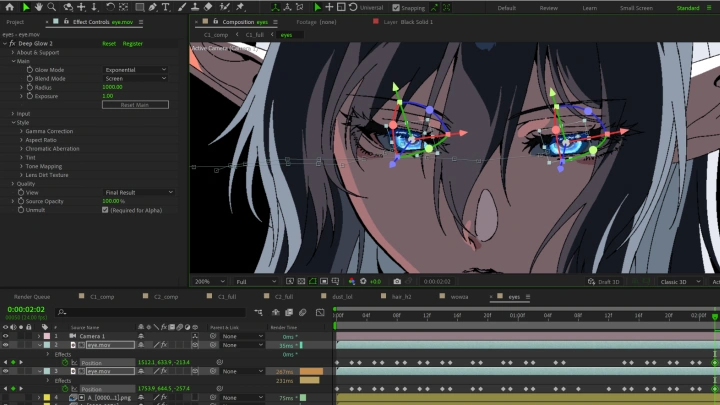
Task: Toggle Radius stopwatch in Deep Glow
Action: click(x=30, y=87)
